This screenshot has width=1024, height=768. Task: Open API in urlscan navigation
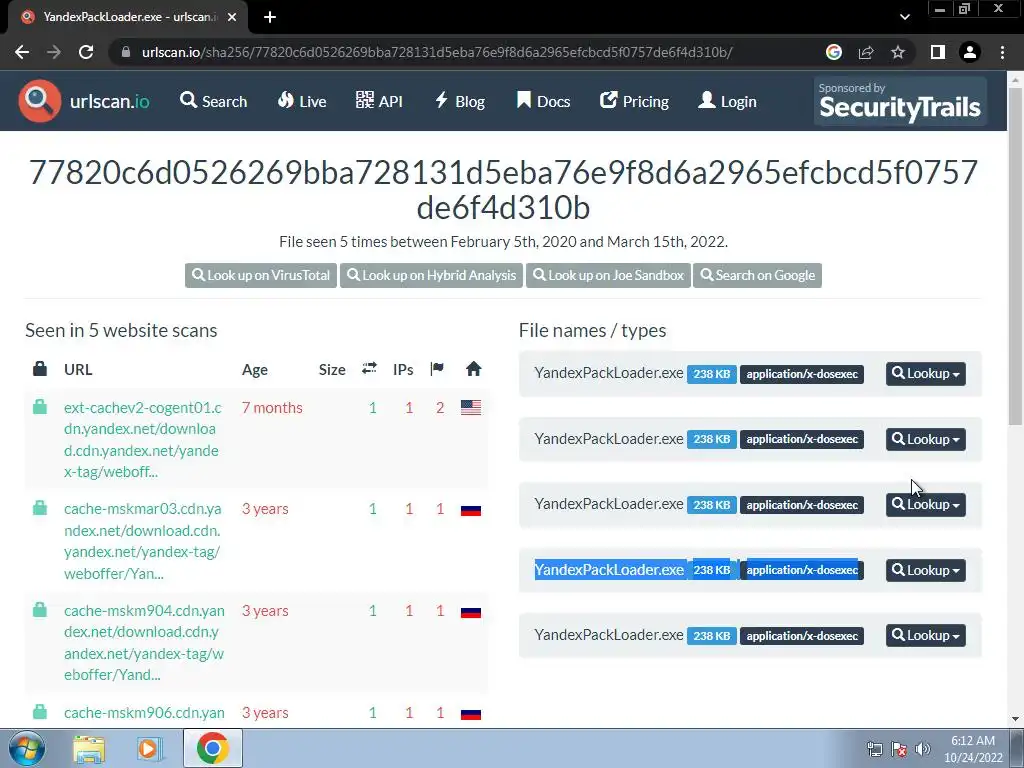[x=379, y=101]
